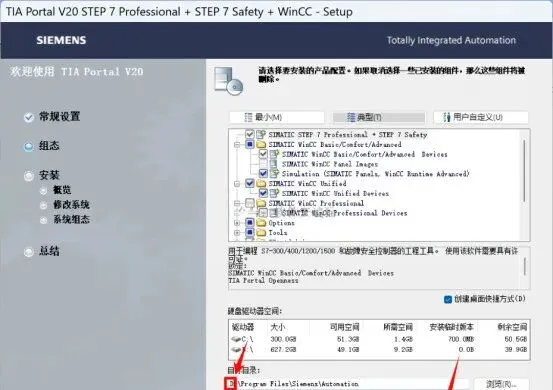The height and width of the screenshot is (390, 553).
Task: Click the 627.2GB drive size cell
Action: [x=283, y=350]
